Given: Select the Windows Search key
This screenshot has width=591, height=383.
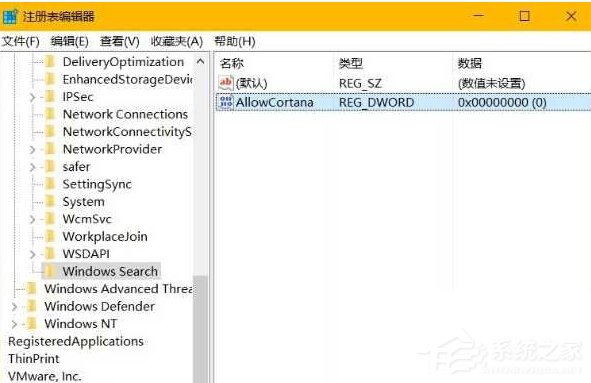Looking at the screenshot, I should pos(110,271).
